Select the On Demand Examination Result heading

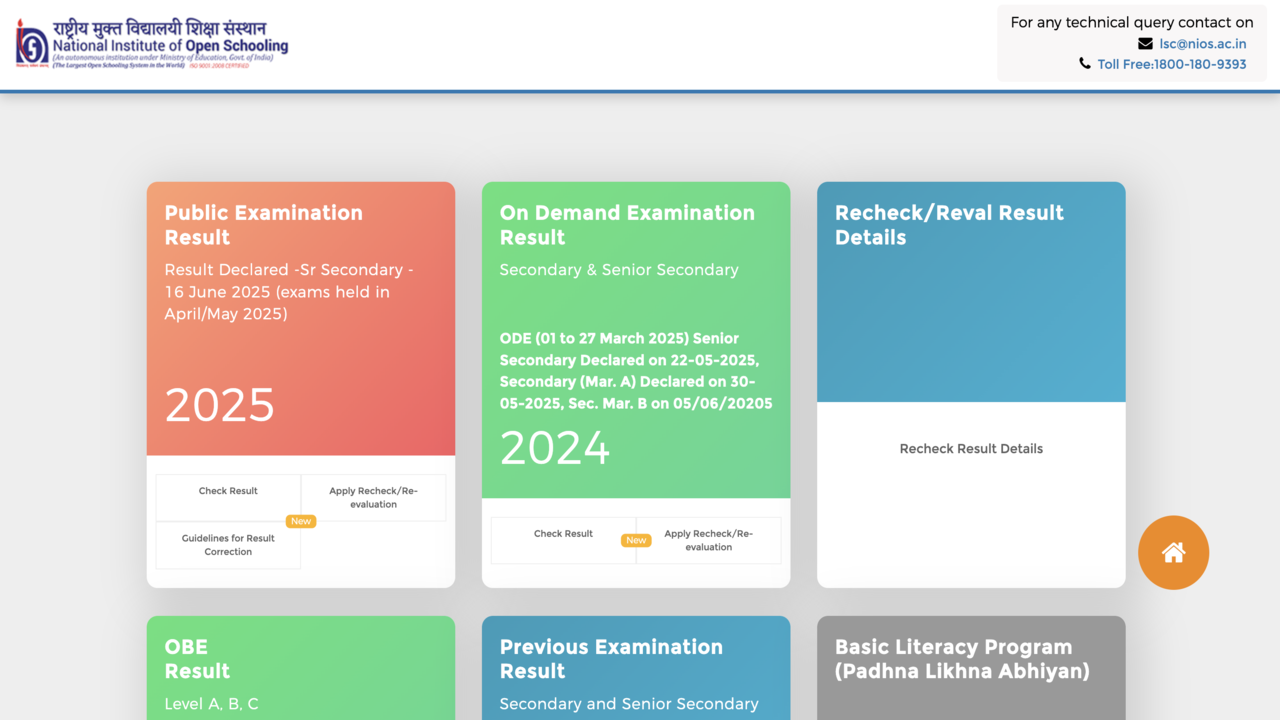[627, 225]
